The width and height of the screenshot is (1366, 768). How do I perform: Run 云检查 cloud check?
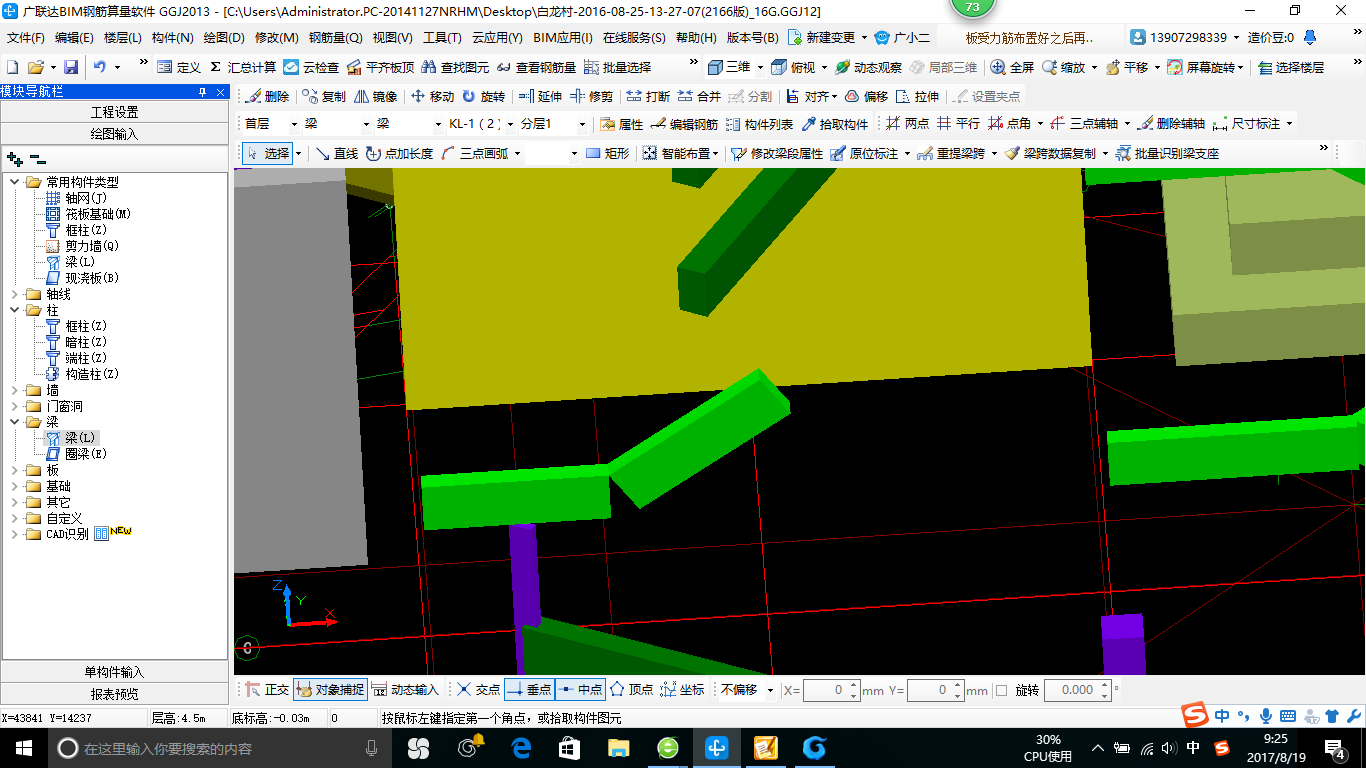[311, 67]
